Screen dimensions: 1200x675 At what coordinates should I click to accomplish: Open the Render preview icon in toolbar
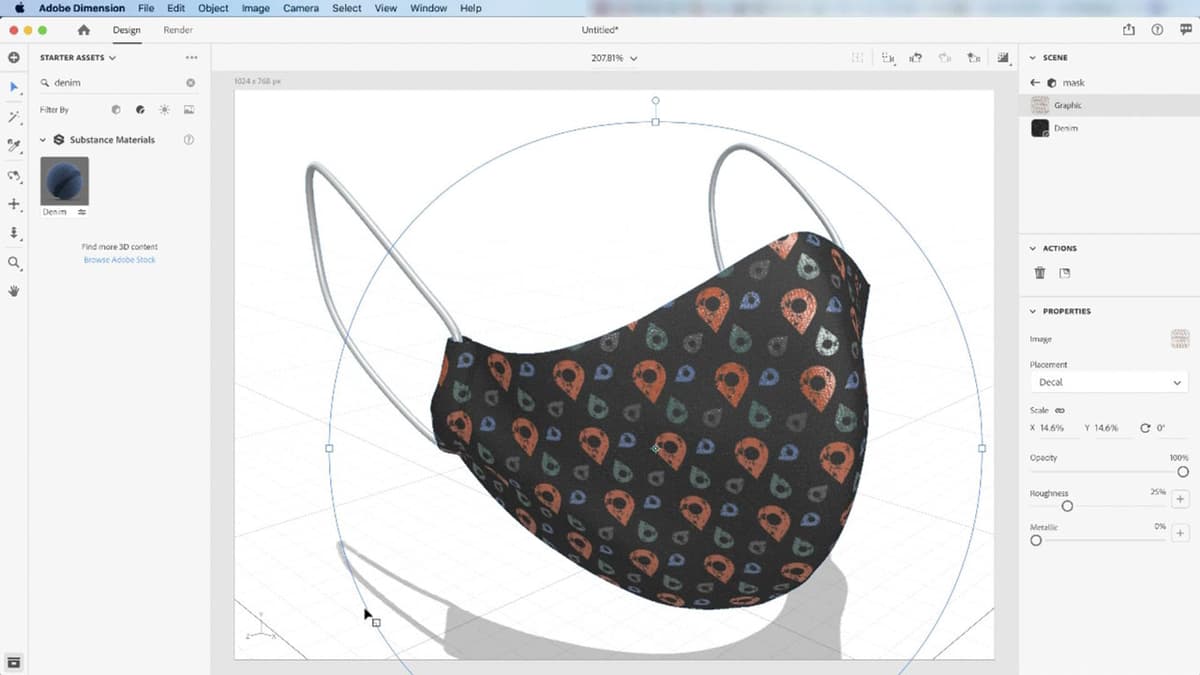point(1003,58)
